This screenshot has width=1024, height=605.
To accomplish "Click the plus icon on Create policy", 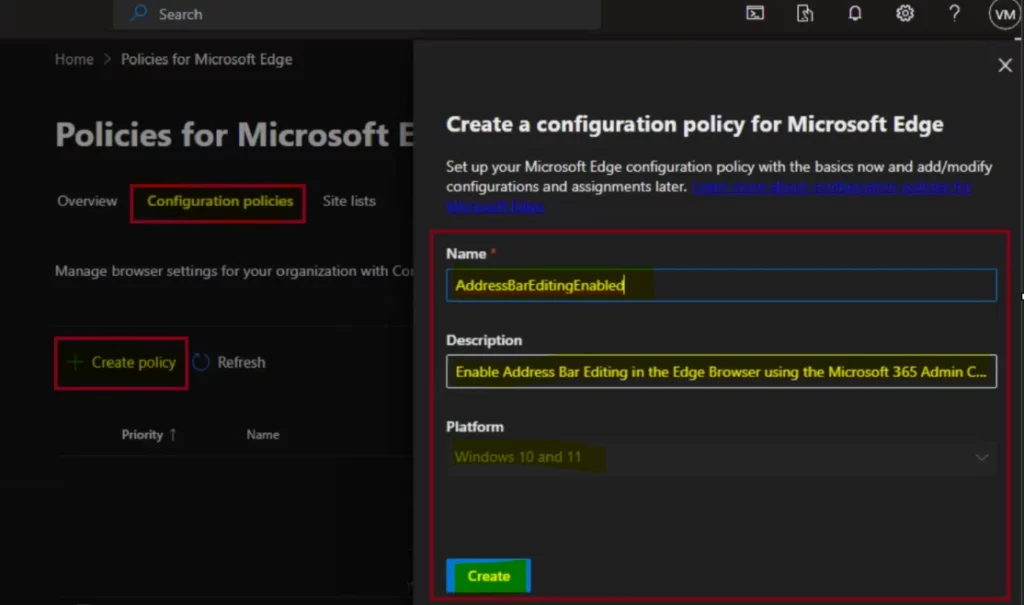I will click(75, 362).
